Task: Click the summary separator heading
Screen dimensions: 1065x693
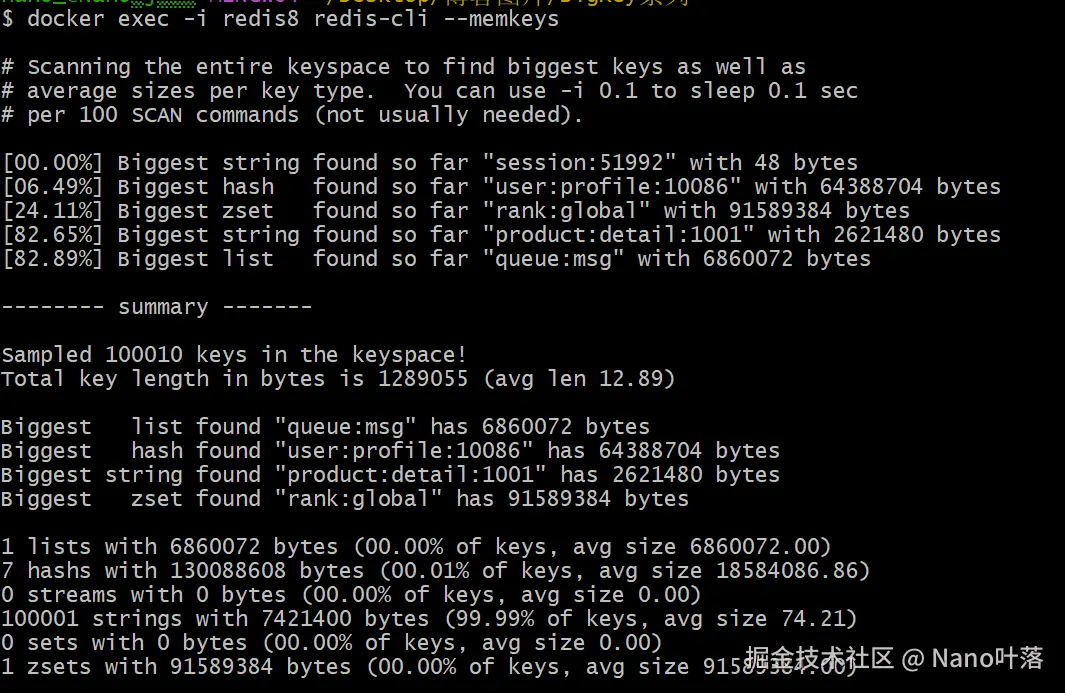Action: pos(157,307)
